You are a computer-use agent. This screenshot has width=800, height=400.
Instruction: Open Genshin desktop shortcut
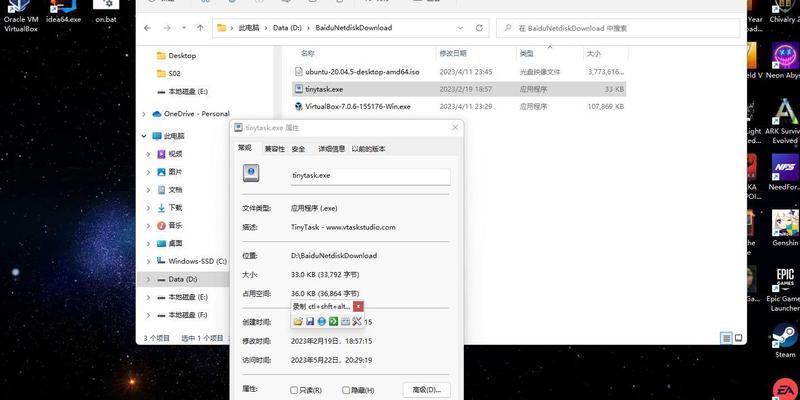tap(785, 228)
